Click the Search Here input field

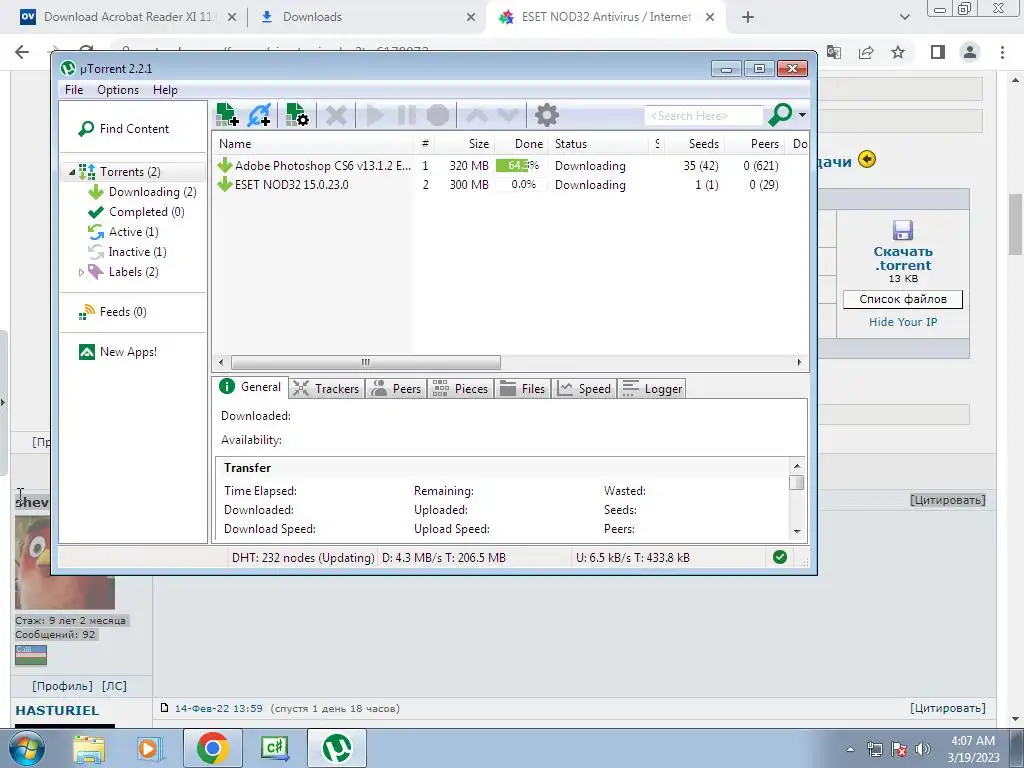(x=703, y=116)
